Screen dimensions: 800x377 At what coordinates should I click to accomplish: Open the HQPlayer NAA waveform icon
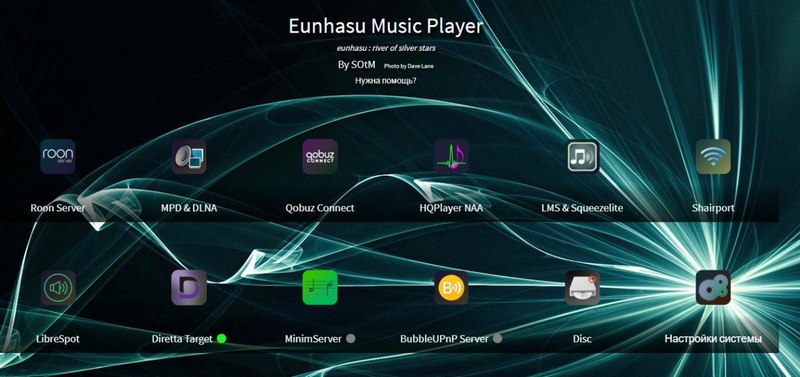pyautogui.click(x=451, y=157)
